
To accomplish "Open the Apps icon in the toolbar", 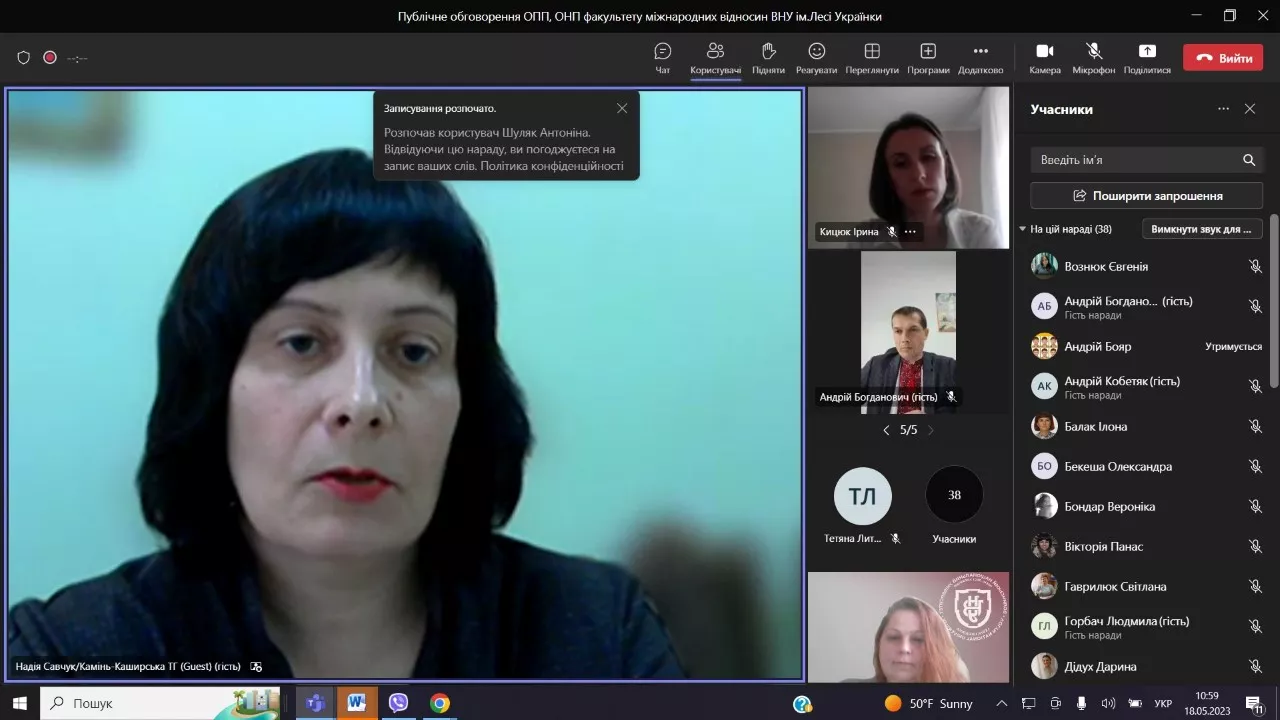I will pos(928,58).
